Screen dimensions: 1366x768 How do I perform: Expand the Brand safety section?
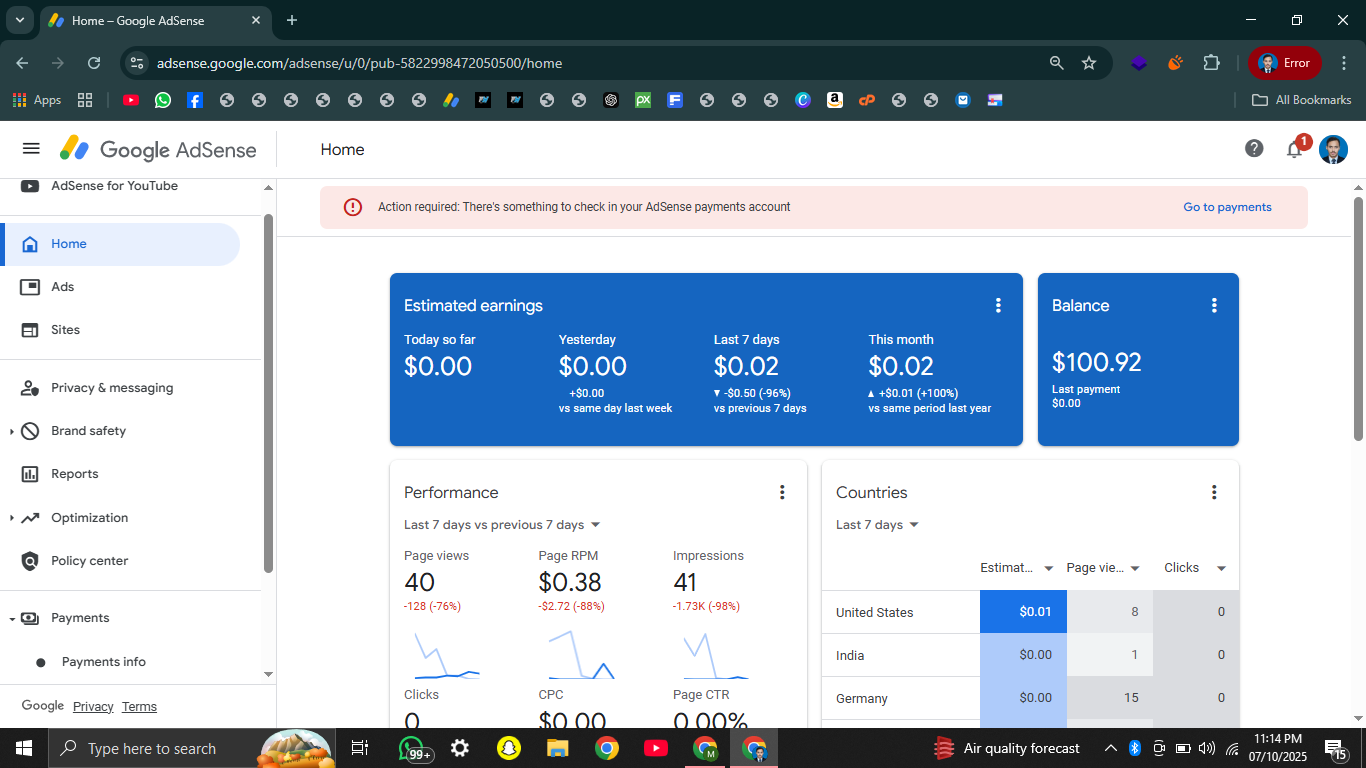coord(12,431)
